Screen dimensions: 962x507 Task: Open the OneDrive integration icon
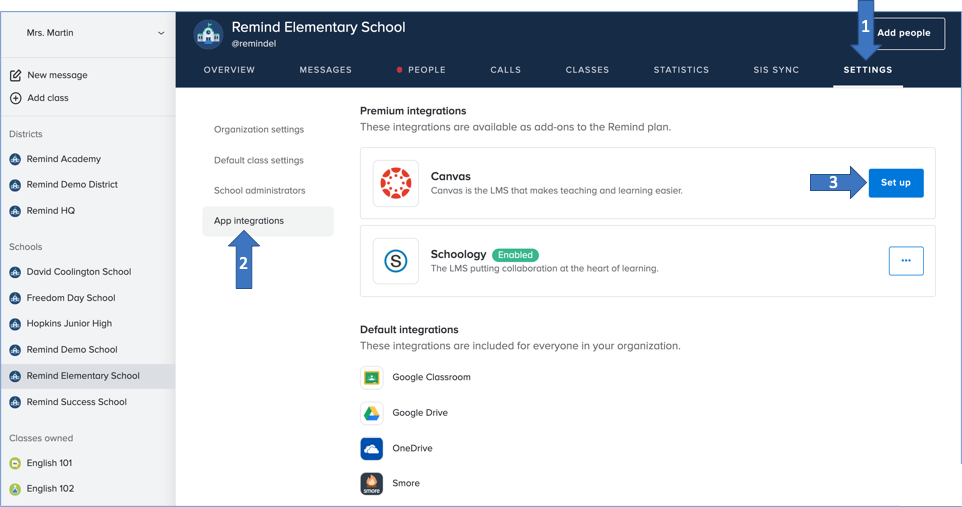pyautogui.click(x=371, y=448)
